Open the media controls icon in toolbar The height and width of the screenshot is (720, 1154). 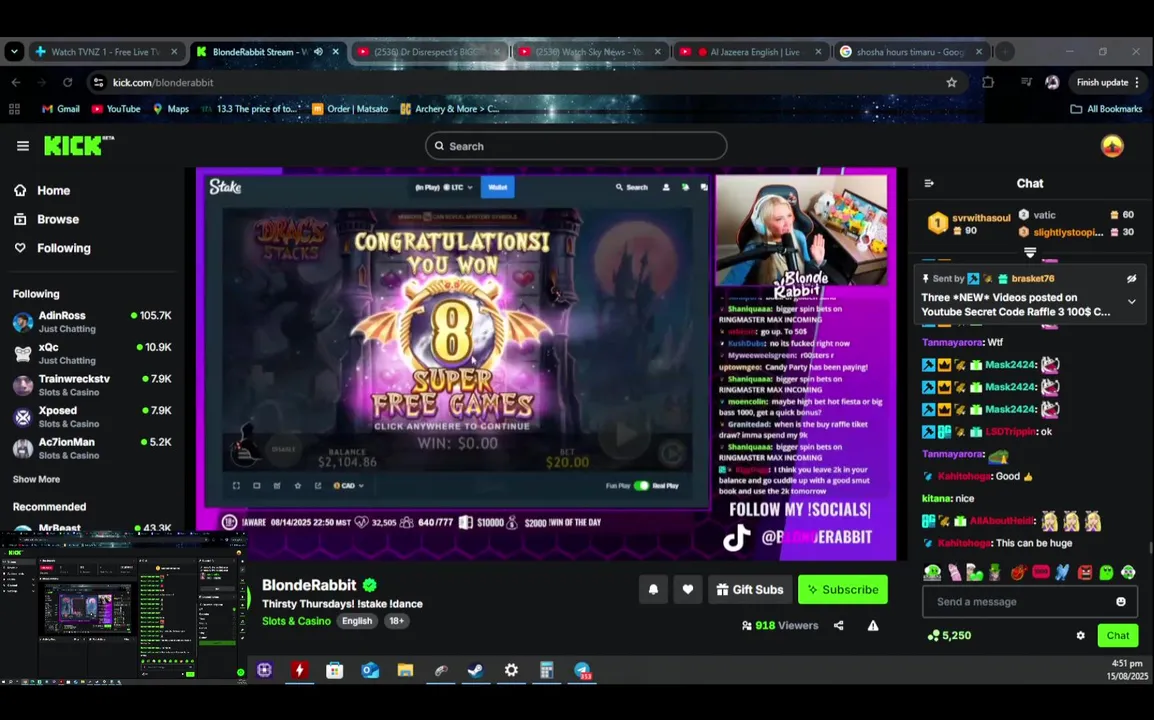[x=1026, y=82]
